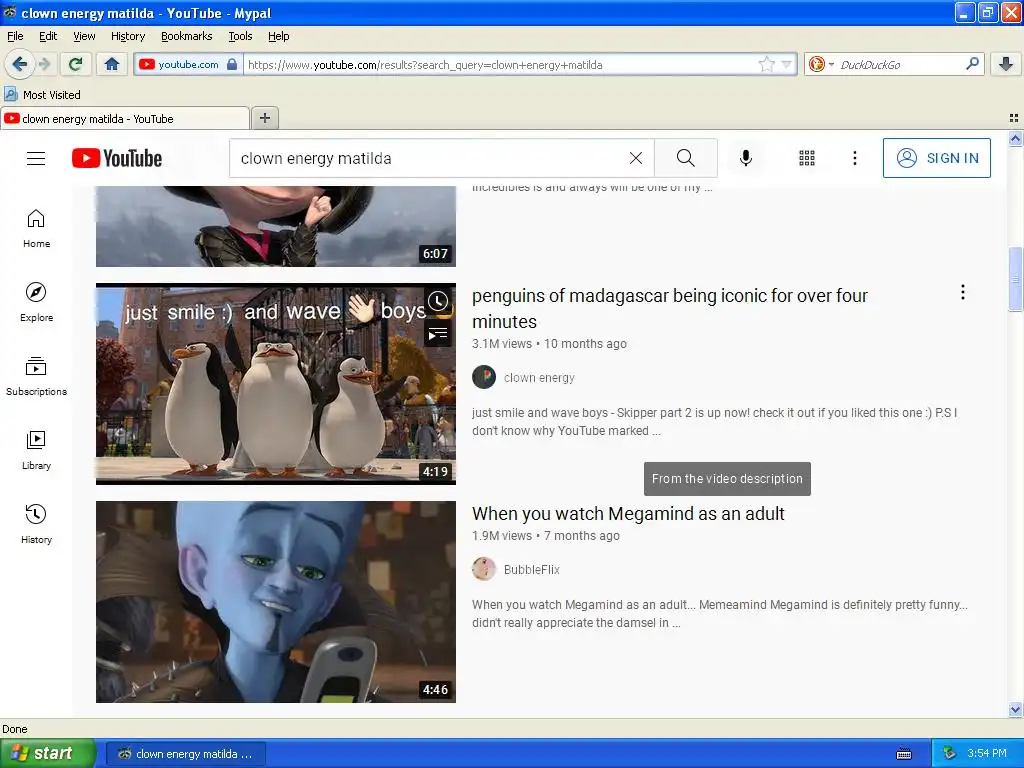Click the BubbleFlix channel avatar
The width and height of the screenshot is (1024, 768).
[x=484, y=569]
